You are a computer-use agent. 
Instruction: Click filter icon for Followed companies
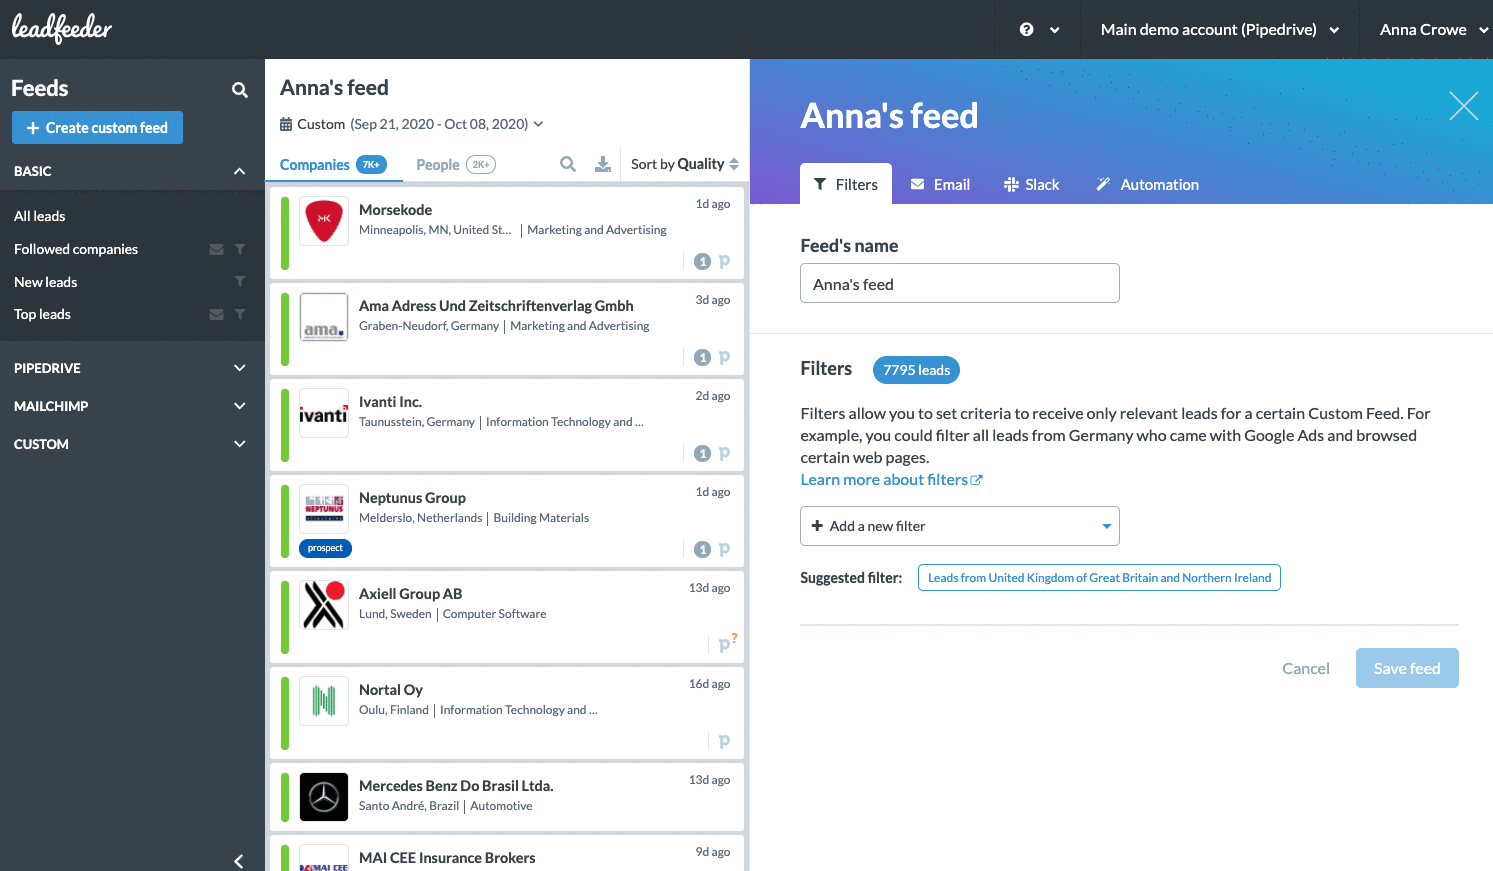[240, 249]
